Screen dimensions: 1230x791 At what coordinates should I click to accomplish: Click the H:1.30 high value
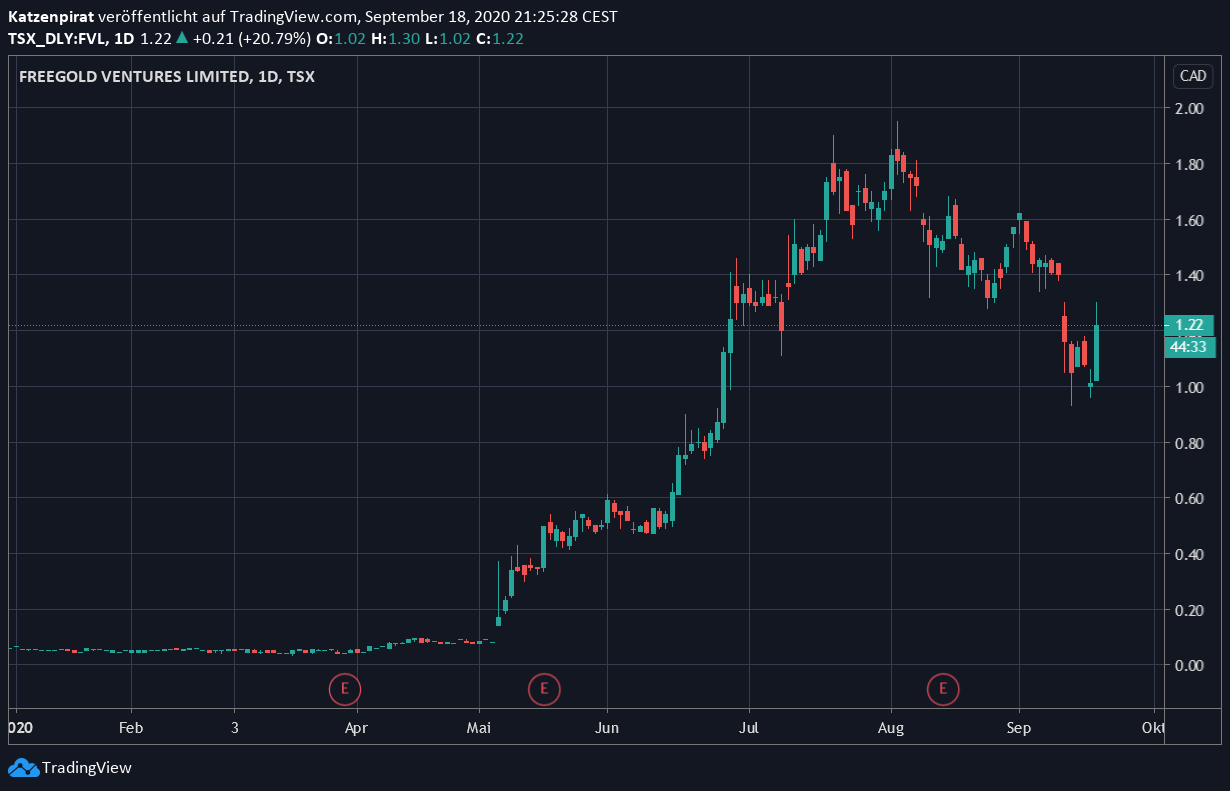pos(395,39)
